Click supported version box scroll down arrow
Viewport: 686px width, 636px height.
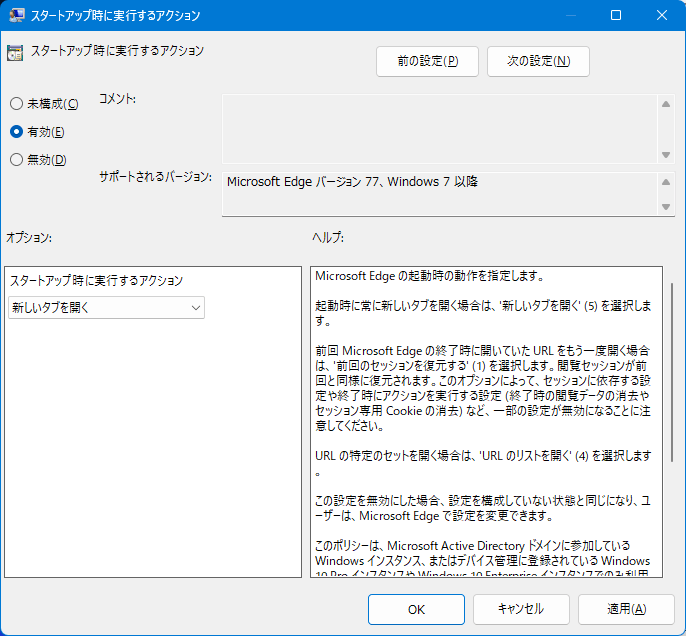point(666,206)
